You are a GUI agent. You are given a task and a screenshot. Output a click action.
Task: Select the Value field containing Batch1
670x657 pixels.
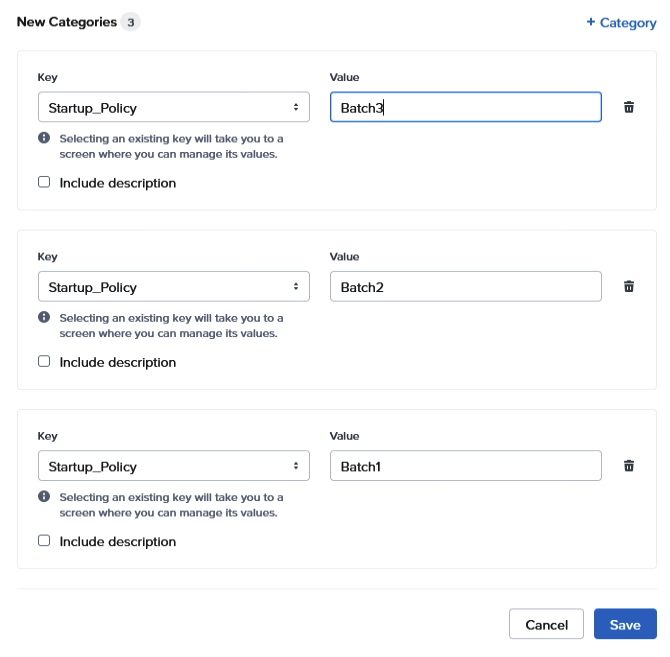coord(465,466)
